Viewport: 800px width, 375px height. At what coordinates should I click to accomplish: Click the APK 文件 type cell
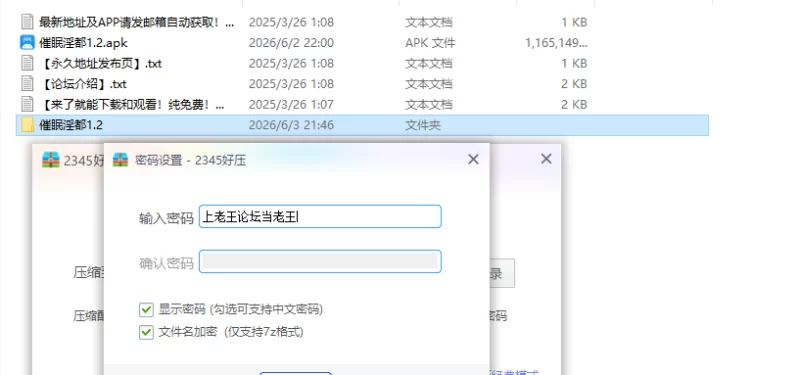430,43
